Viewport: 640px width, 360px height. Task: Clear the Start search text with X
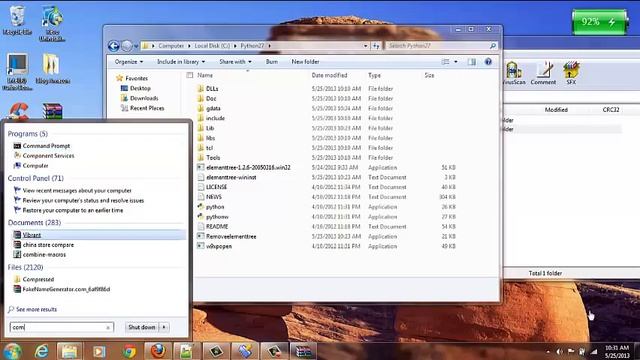108,327
